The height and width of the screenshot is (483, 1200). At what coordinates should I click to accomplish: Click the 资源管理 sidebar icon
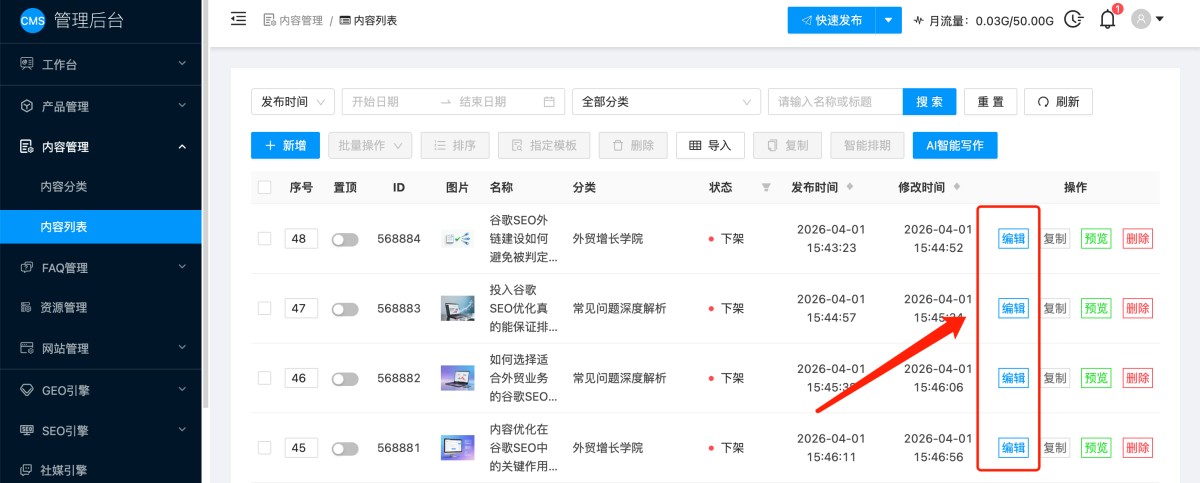click(x=27, y=307)
